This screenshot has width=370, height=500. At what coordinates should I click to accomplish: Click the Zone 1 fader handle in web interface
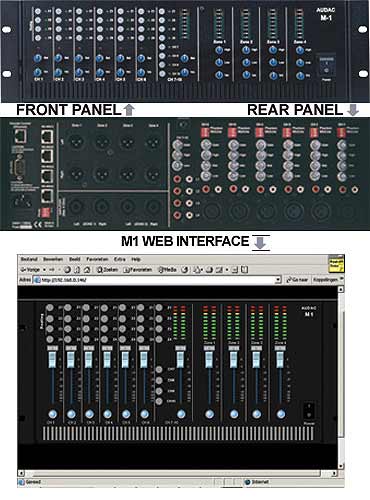pos(209,359)
